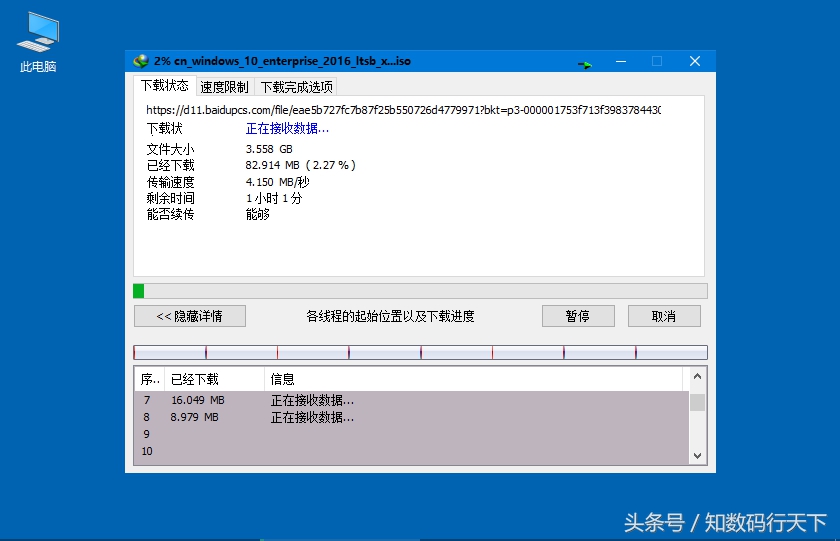Click the <<隐藏详情 button
Image resolution: width=840 pixels, height=541 pixels.
tap(190, 316)
